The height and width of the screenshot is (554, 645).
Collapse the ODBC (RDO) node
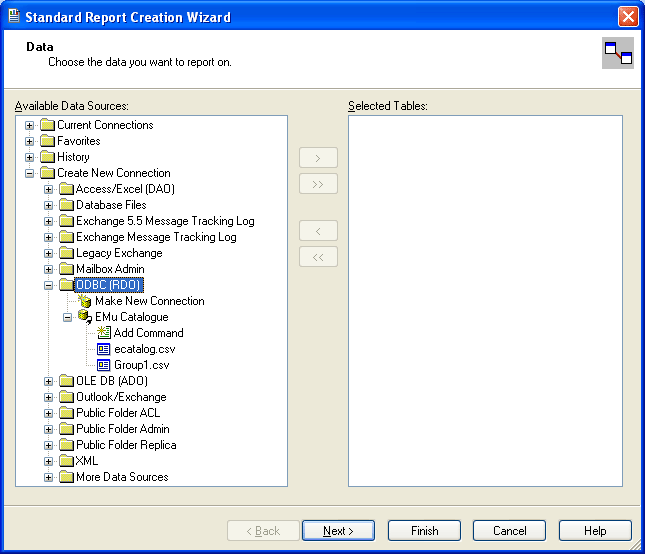49,285
